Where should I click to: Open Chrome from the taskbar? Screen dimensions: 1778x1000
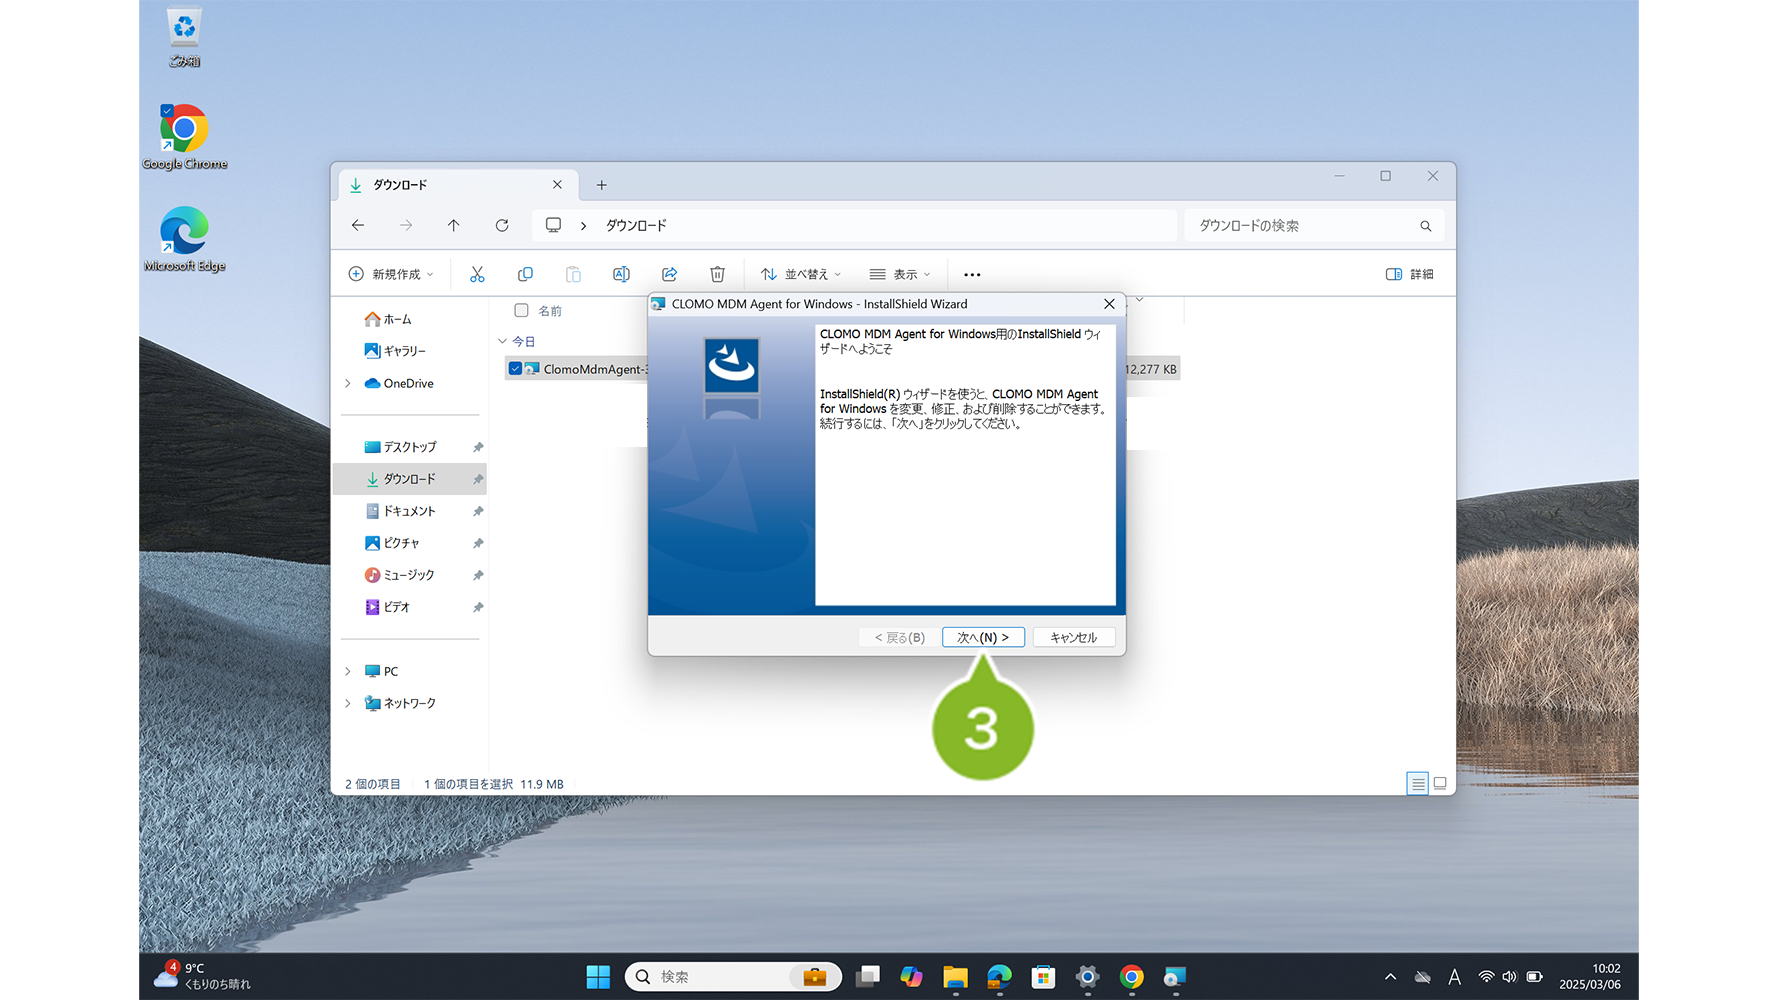[1131, 977]
